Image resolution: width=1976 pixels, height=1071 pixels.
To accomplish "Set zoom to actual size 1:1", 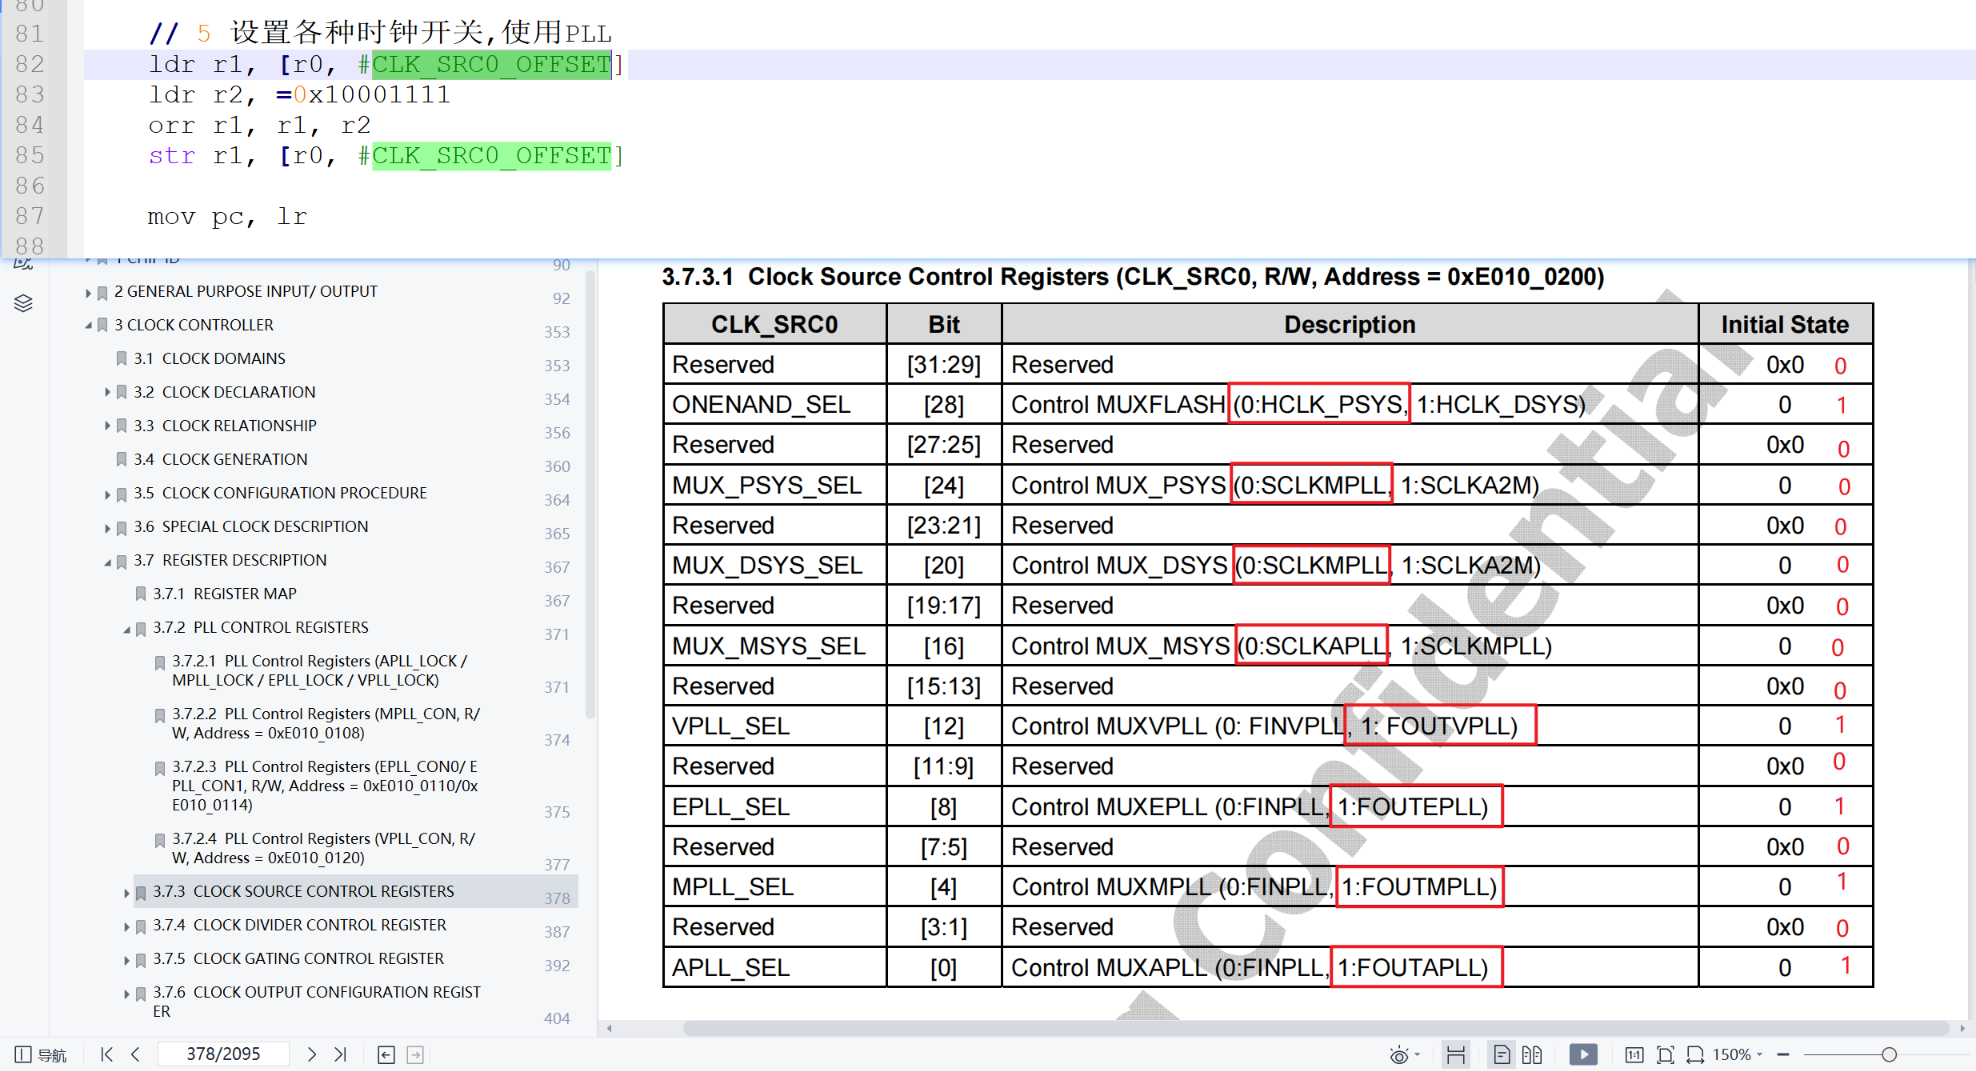I will (1634, 1055).
